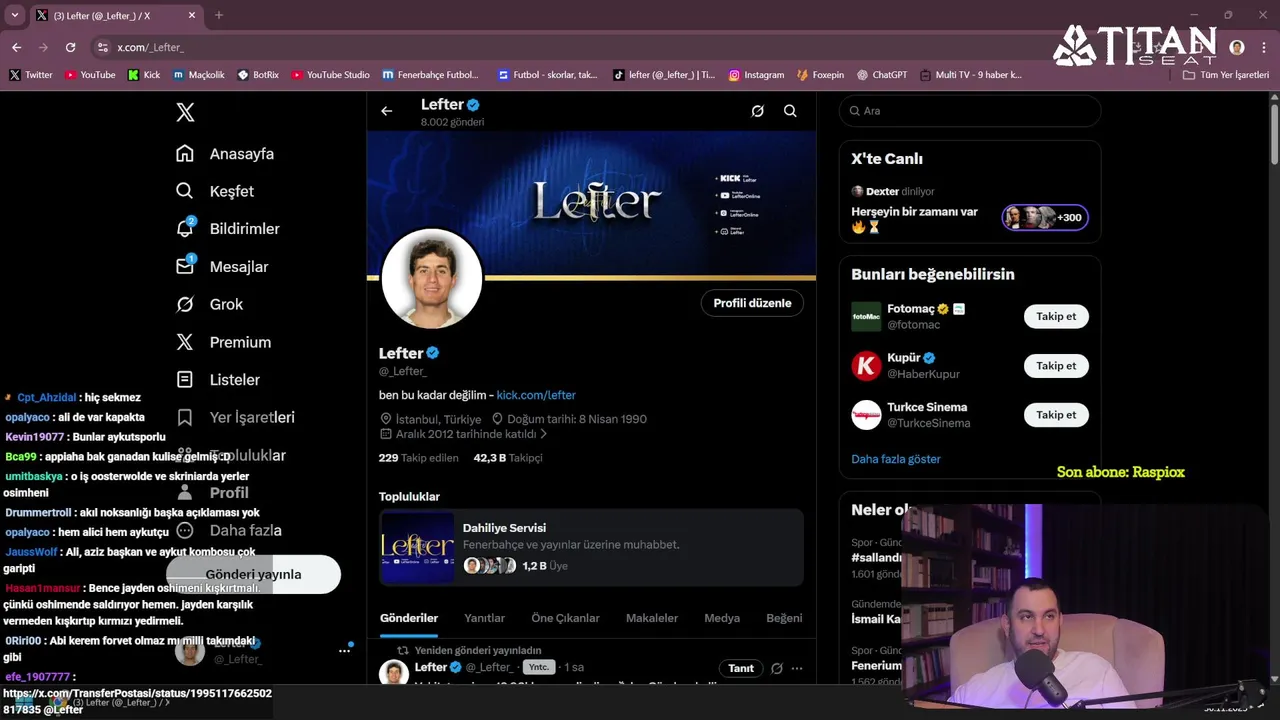The image size is (1280, 720).
Task: Click the X logo in sidebar
Action: (x=185, y=112)
